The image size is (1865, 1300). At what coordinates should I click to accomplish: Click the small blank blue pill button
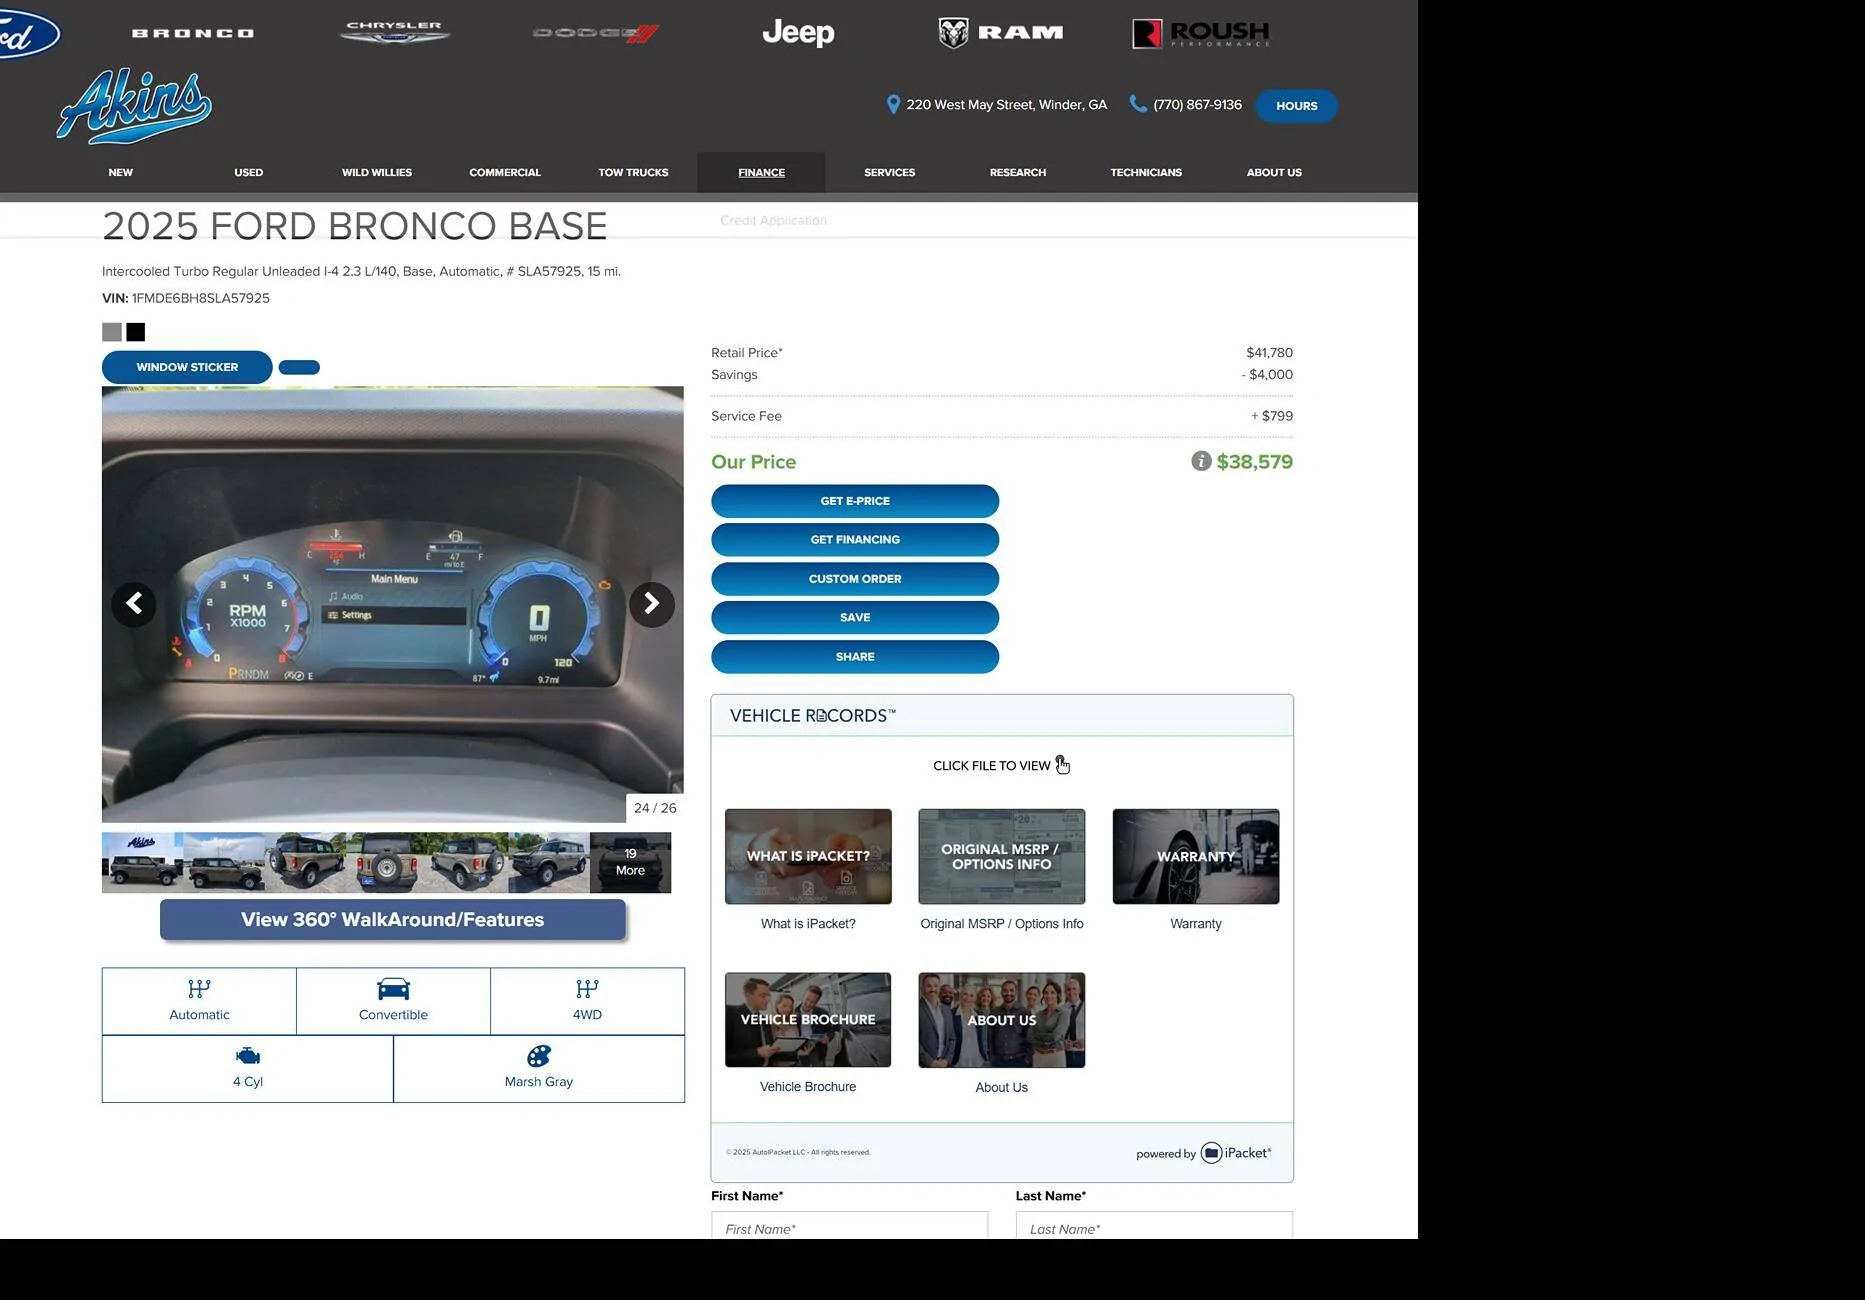tap(299, 367)
